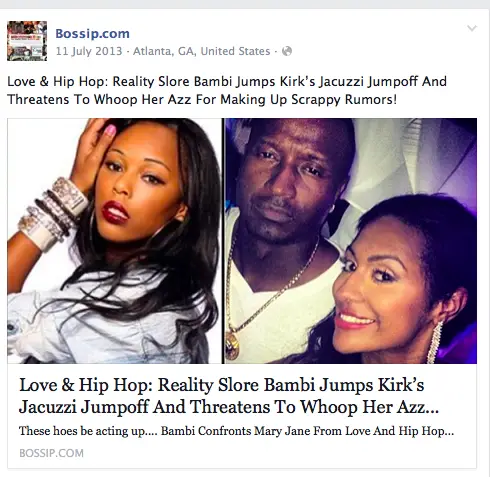Click the BOSSIP.COM source link
Viewport: 490px width, 477px height.
[x=51, y=453]
